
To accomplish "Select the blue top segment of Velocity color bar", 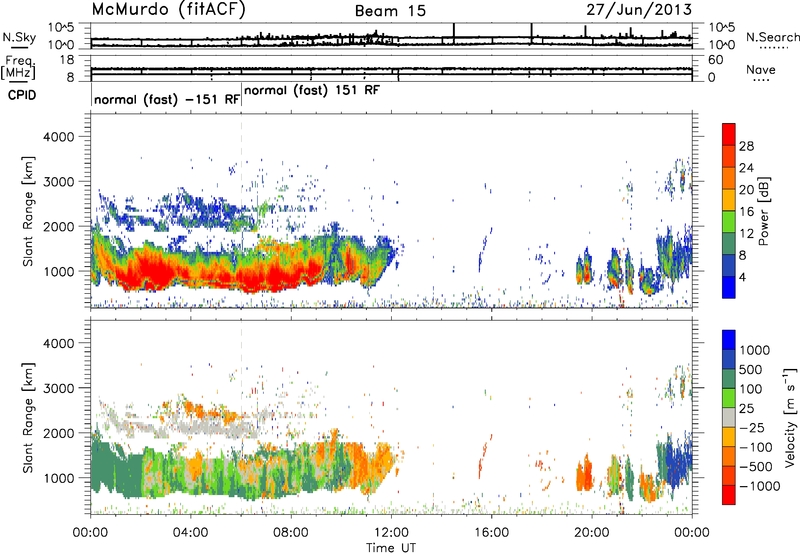I will click(729, 340).
